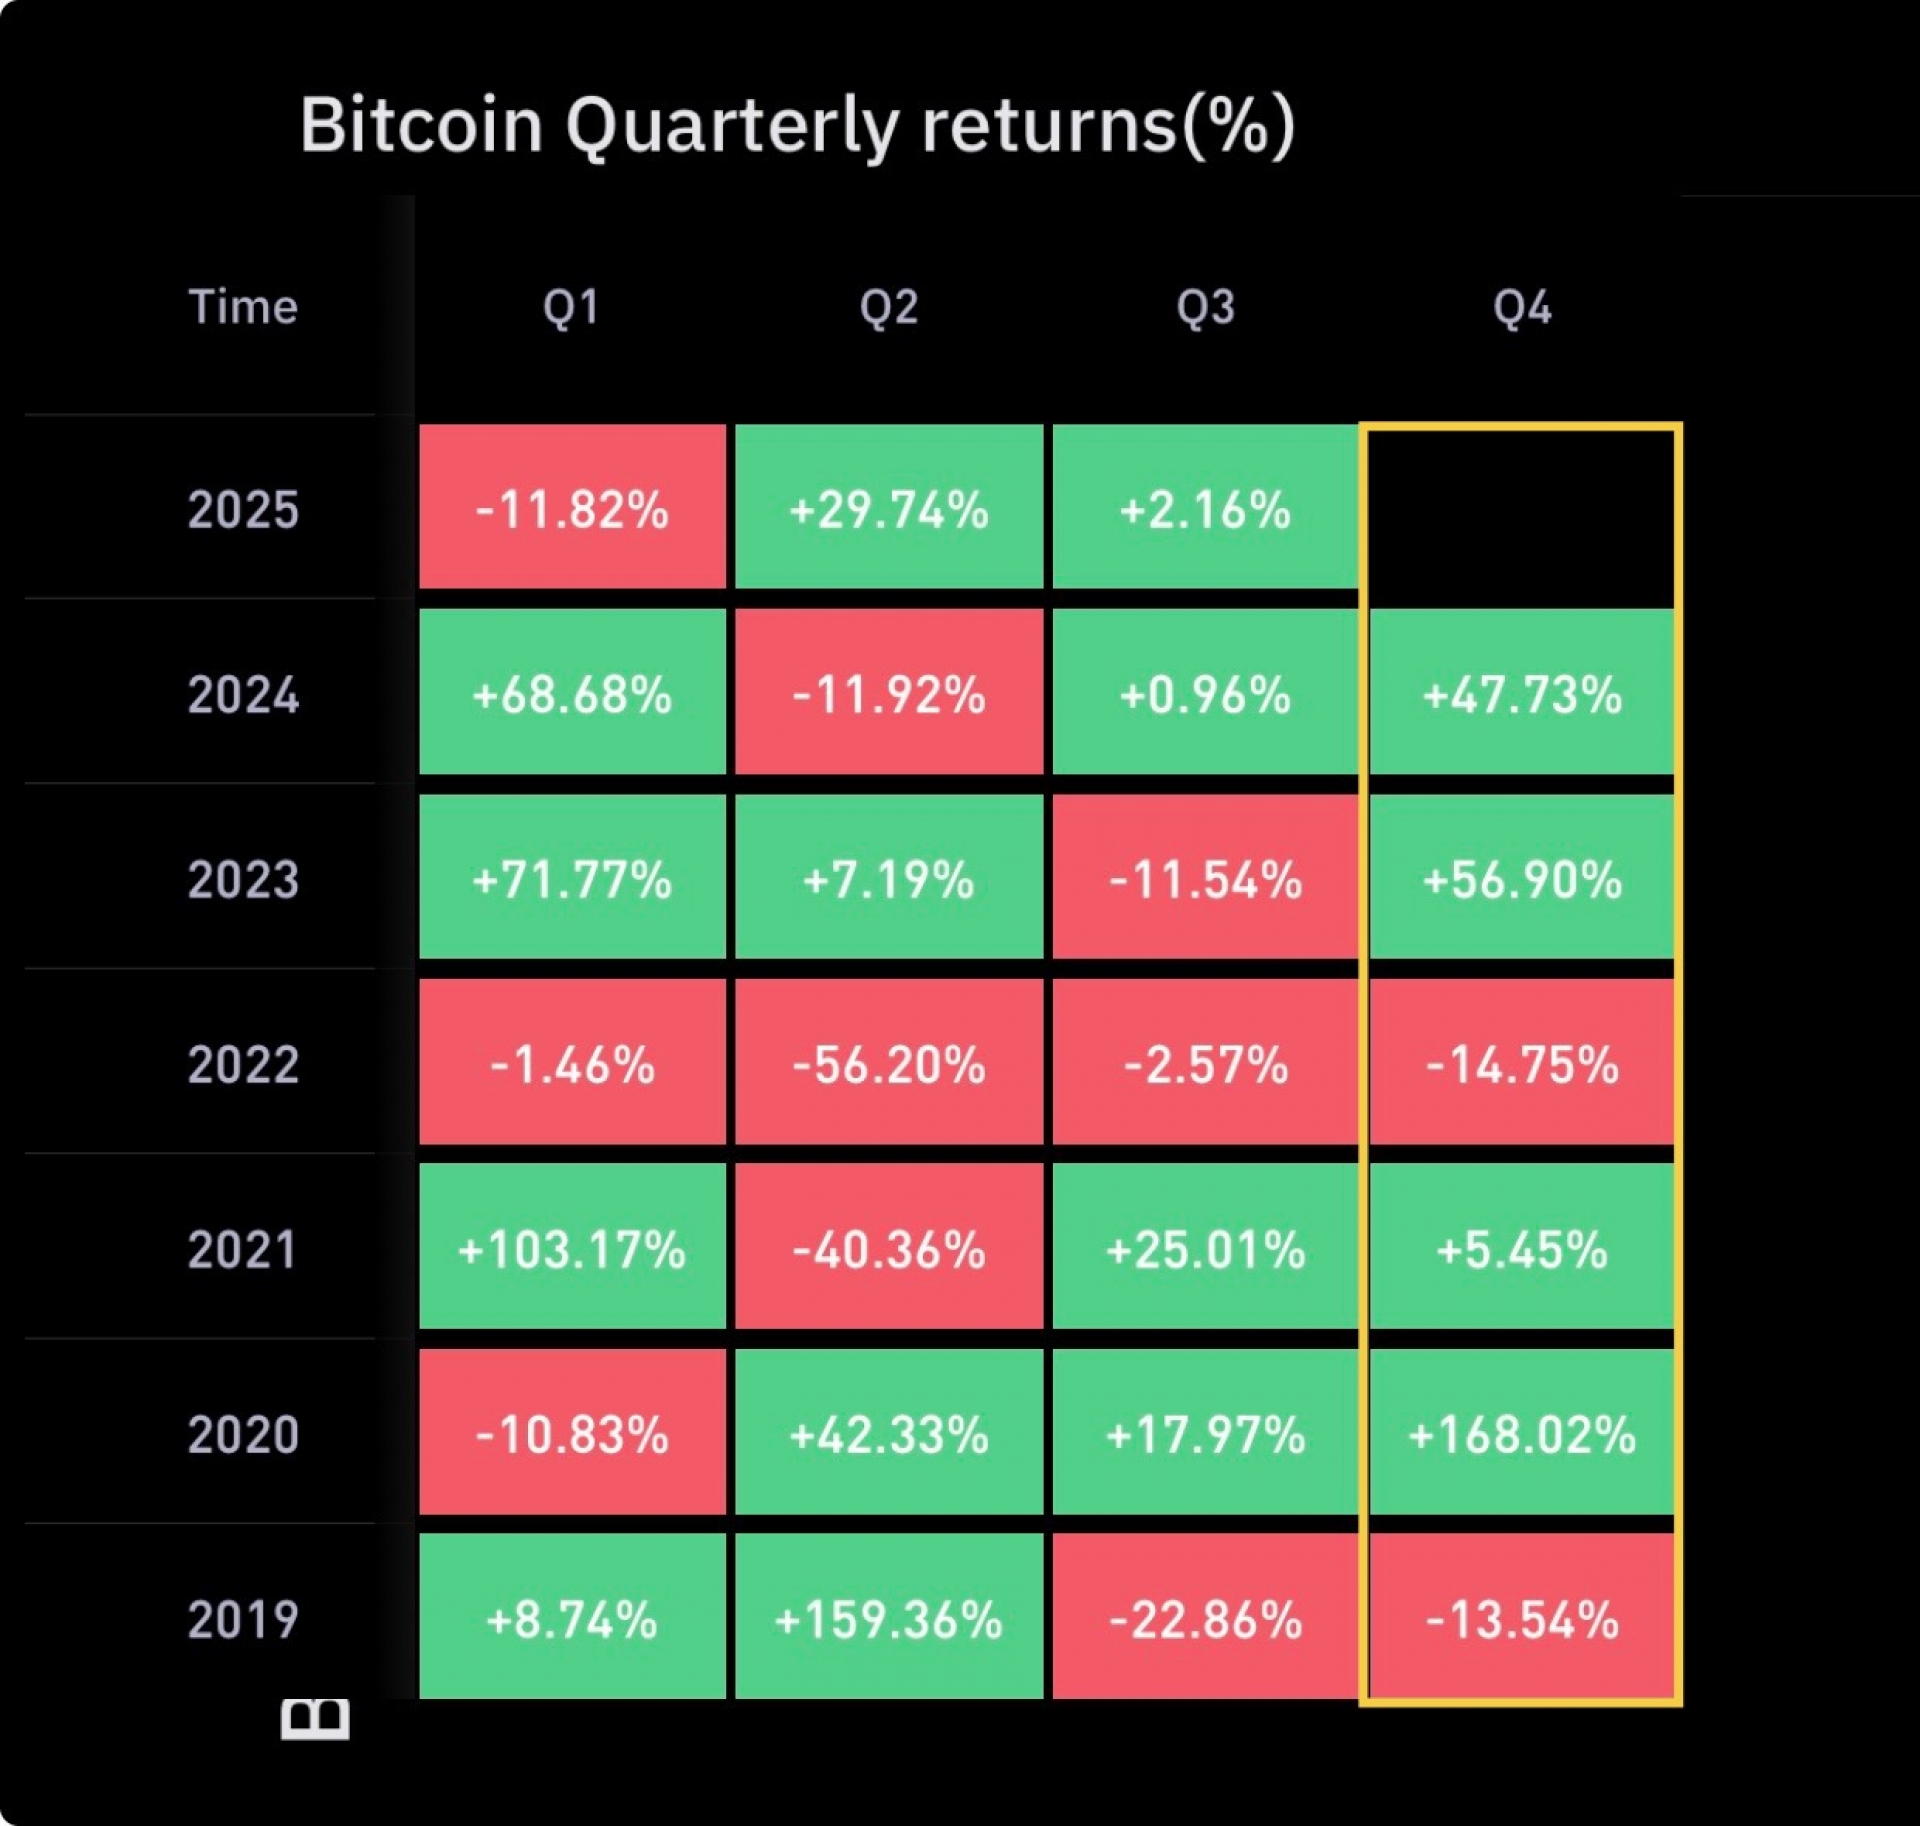Click the book logo icon below the table
This screenshot has height=1826, width=1920.
coord(315,1719)
